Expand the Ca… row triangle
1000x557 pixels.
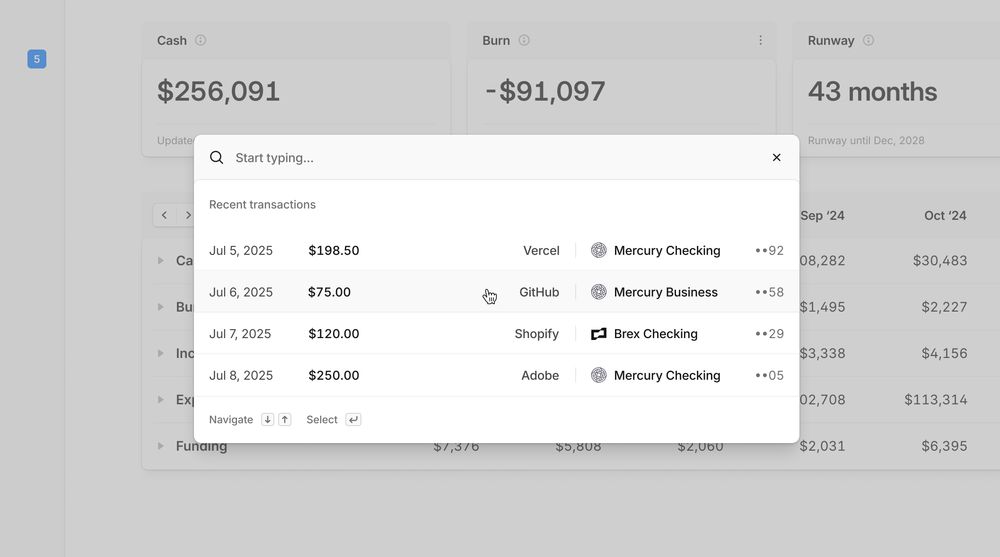(161, 260)
